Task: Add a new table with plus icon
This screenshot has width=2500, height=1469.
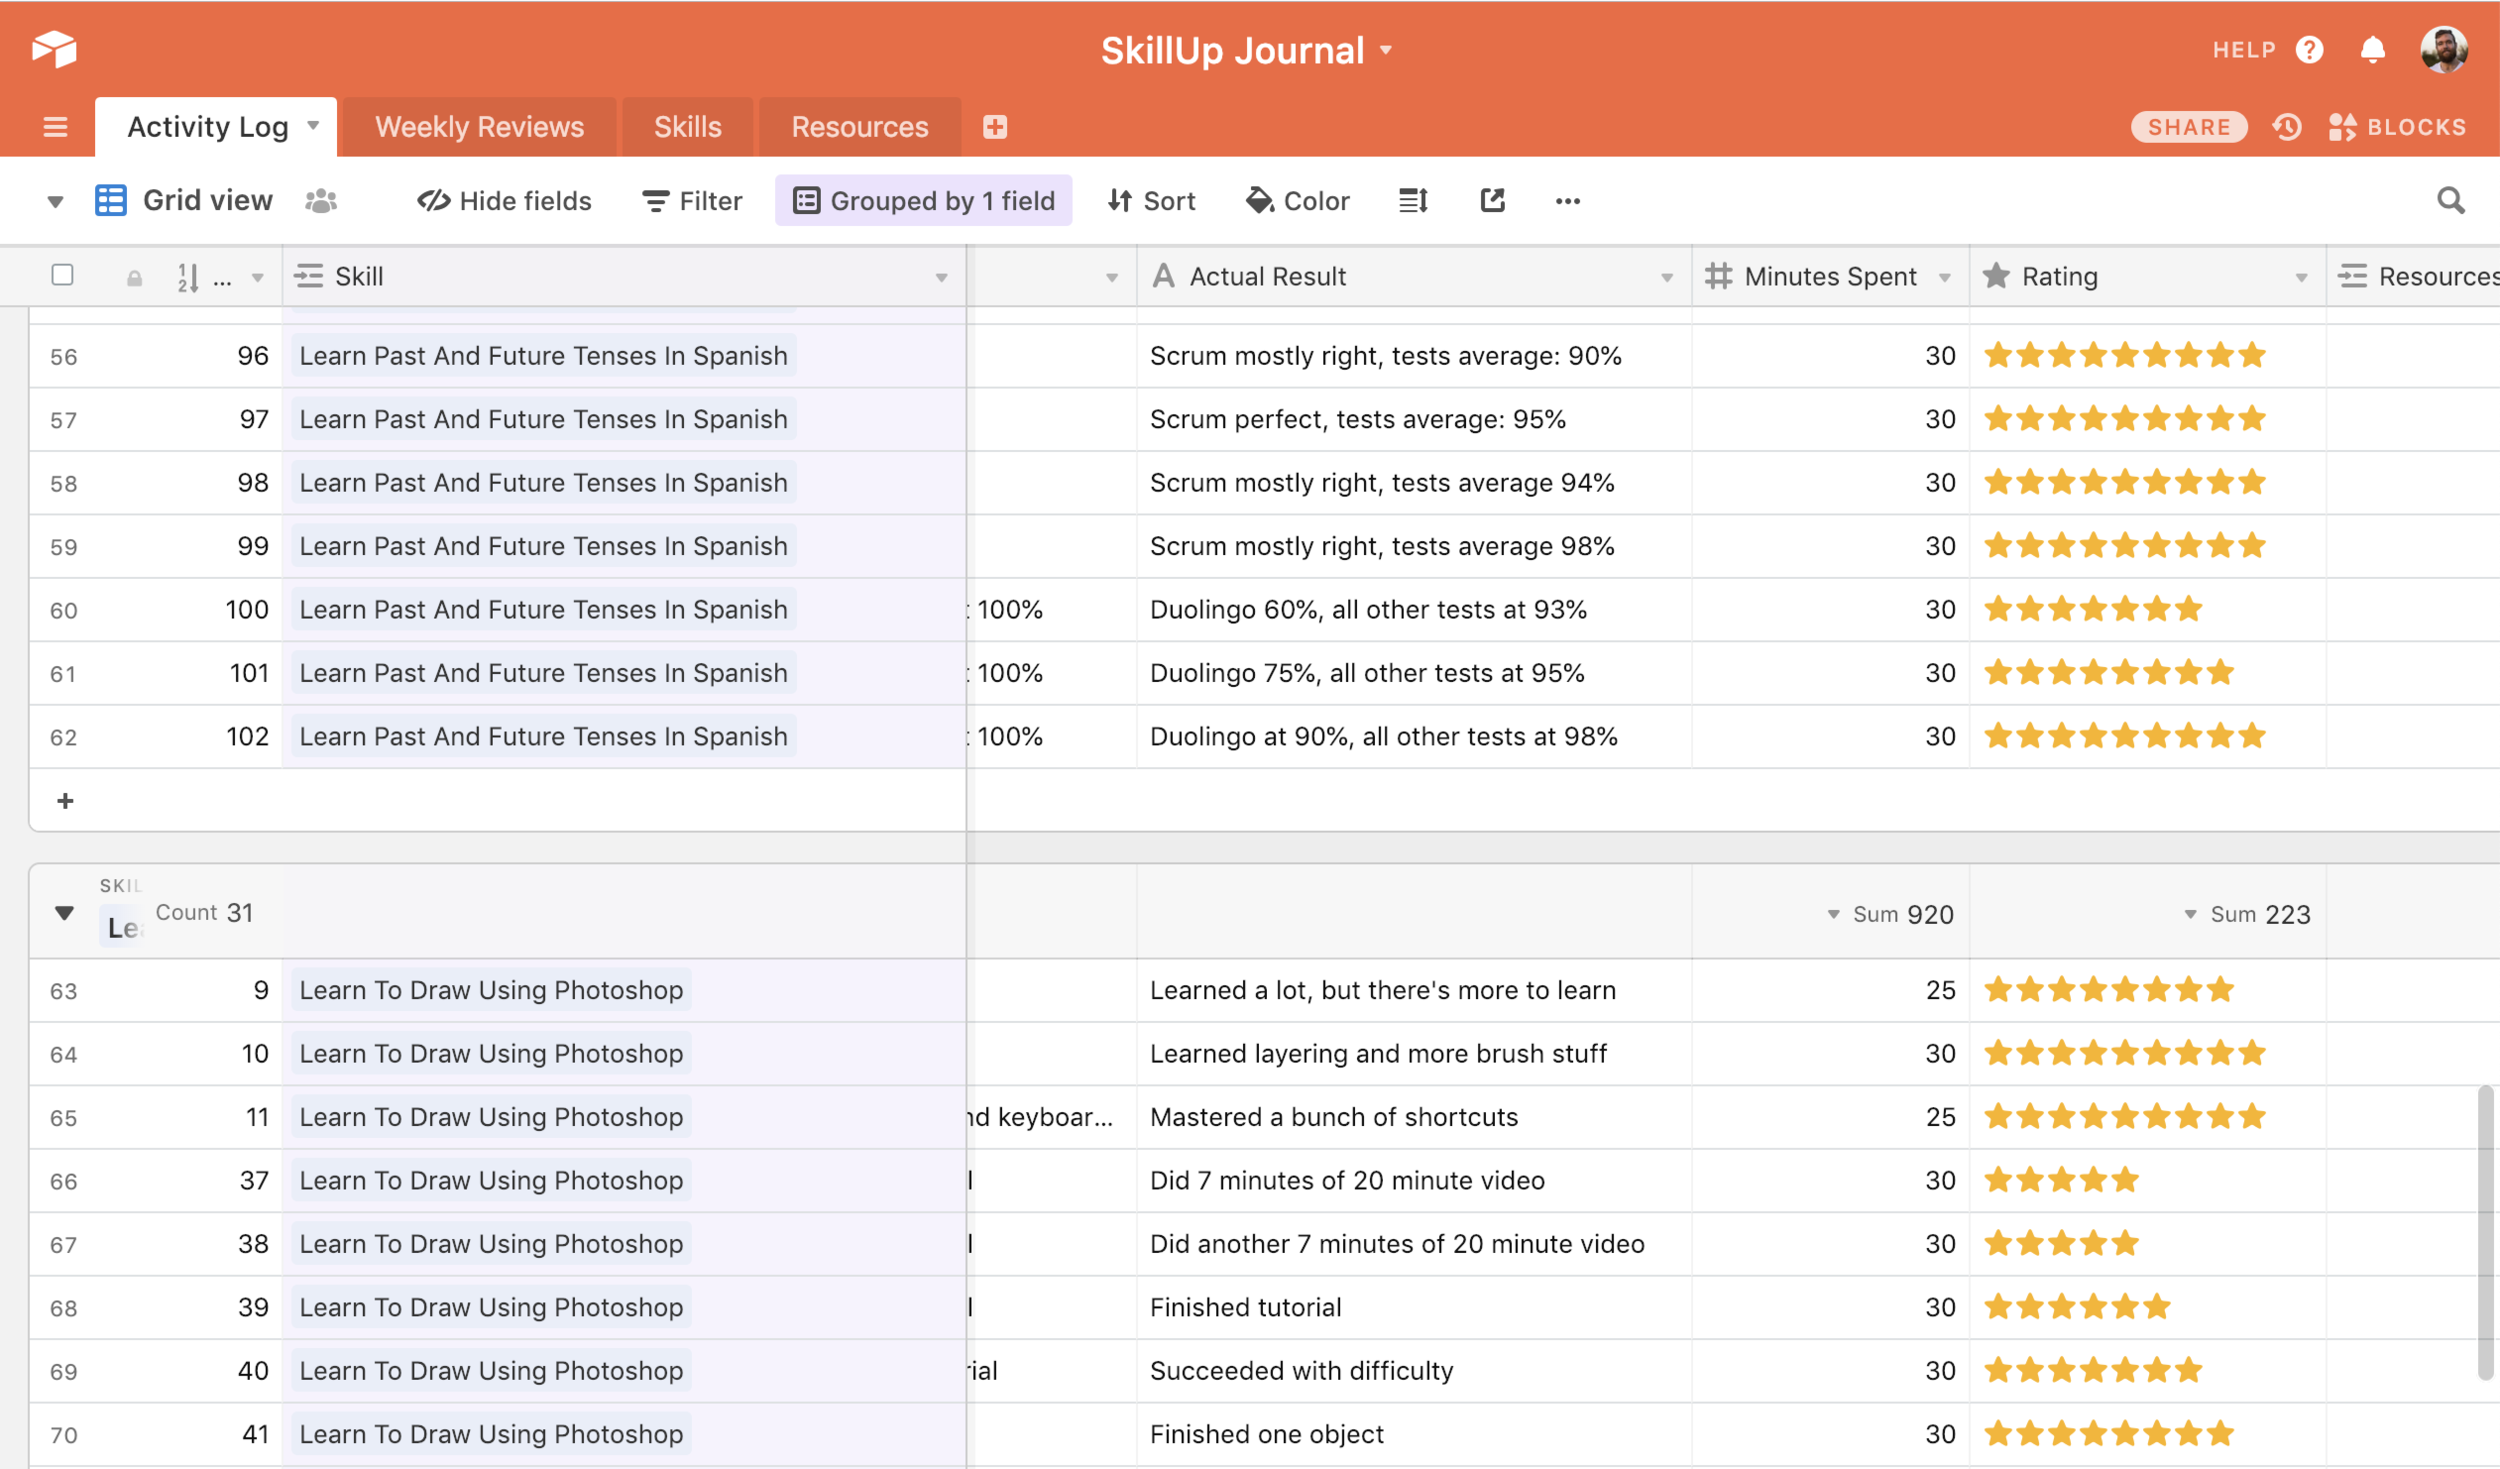Action: point(994,127)
